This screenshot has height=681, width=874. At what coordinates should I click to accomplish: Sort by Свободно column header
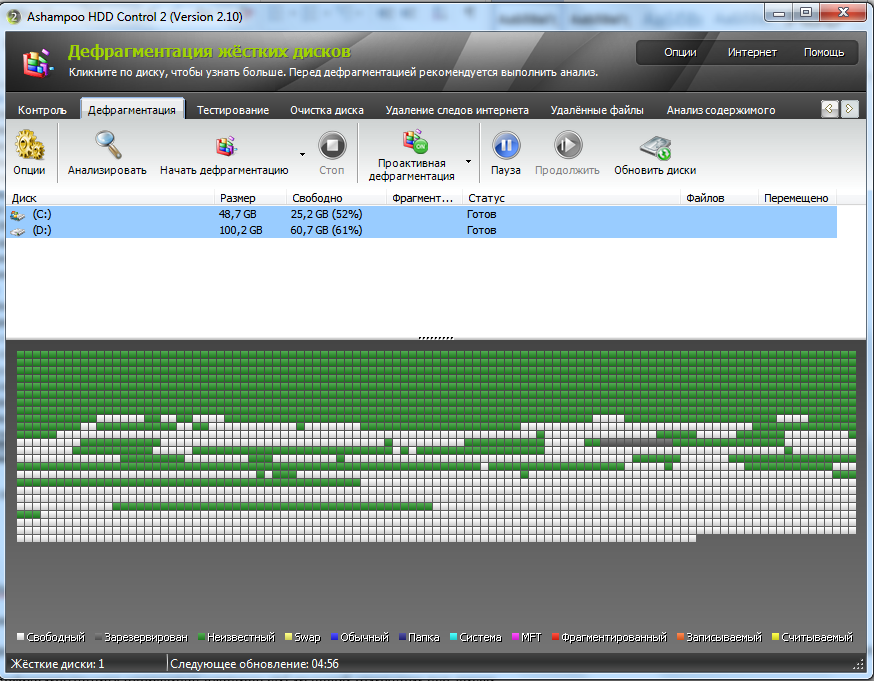pos(337,198)
